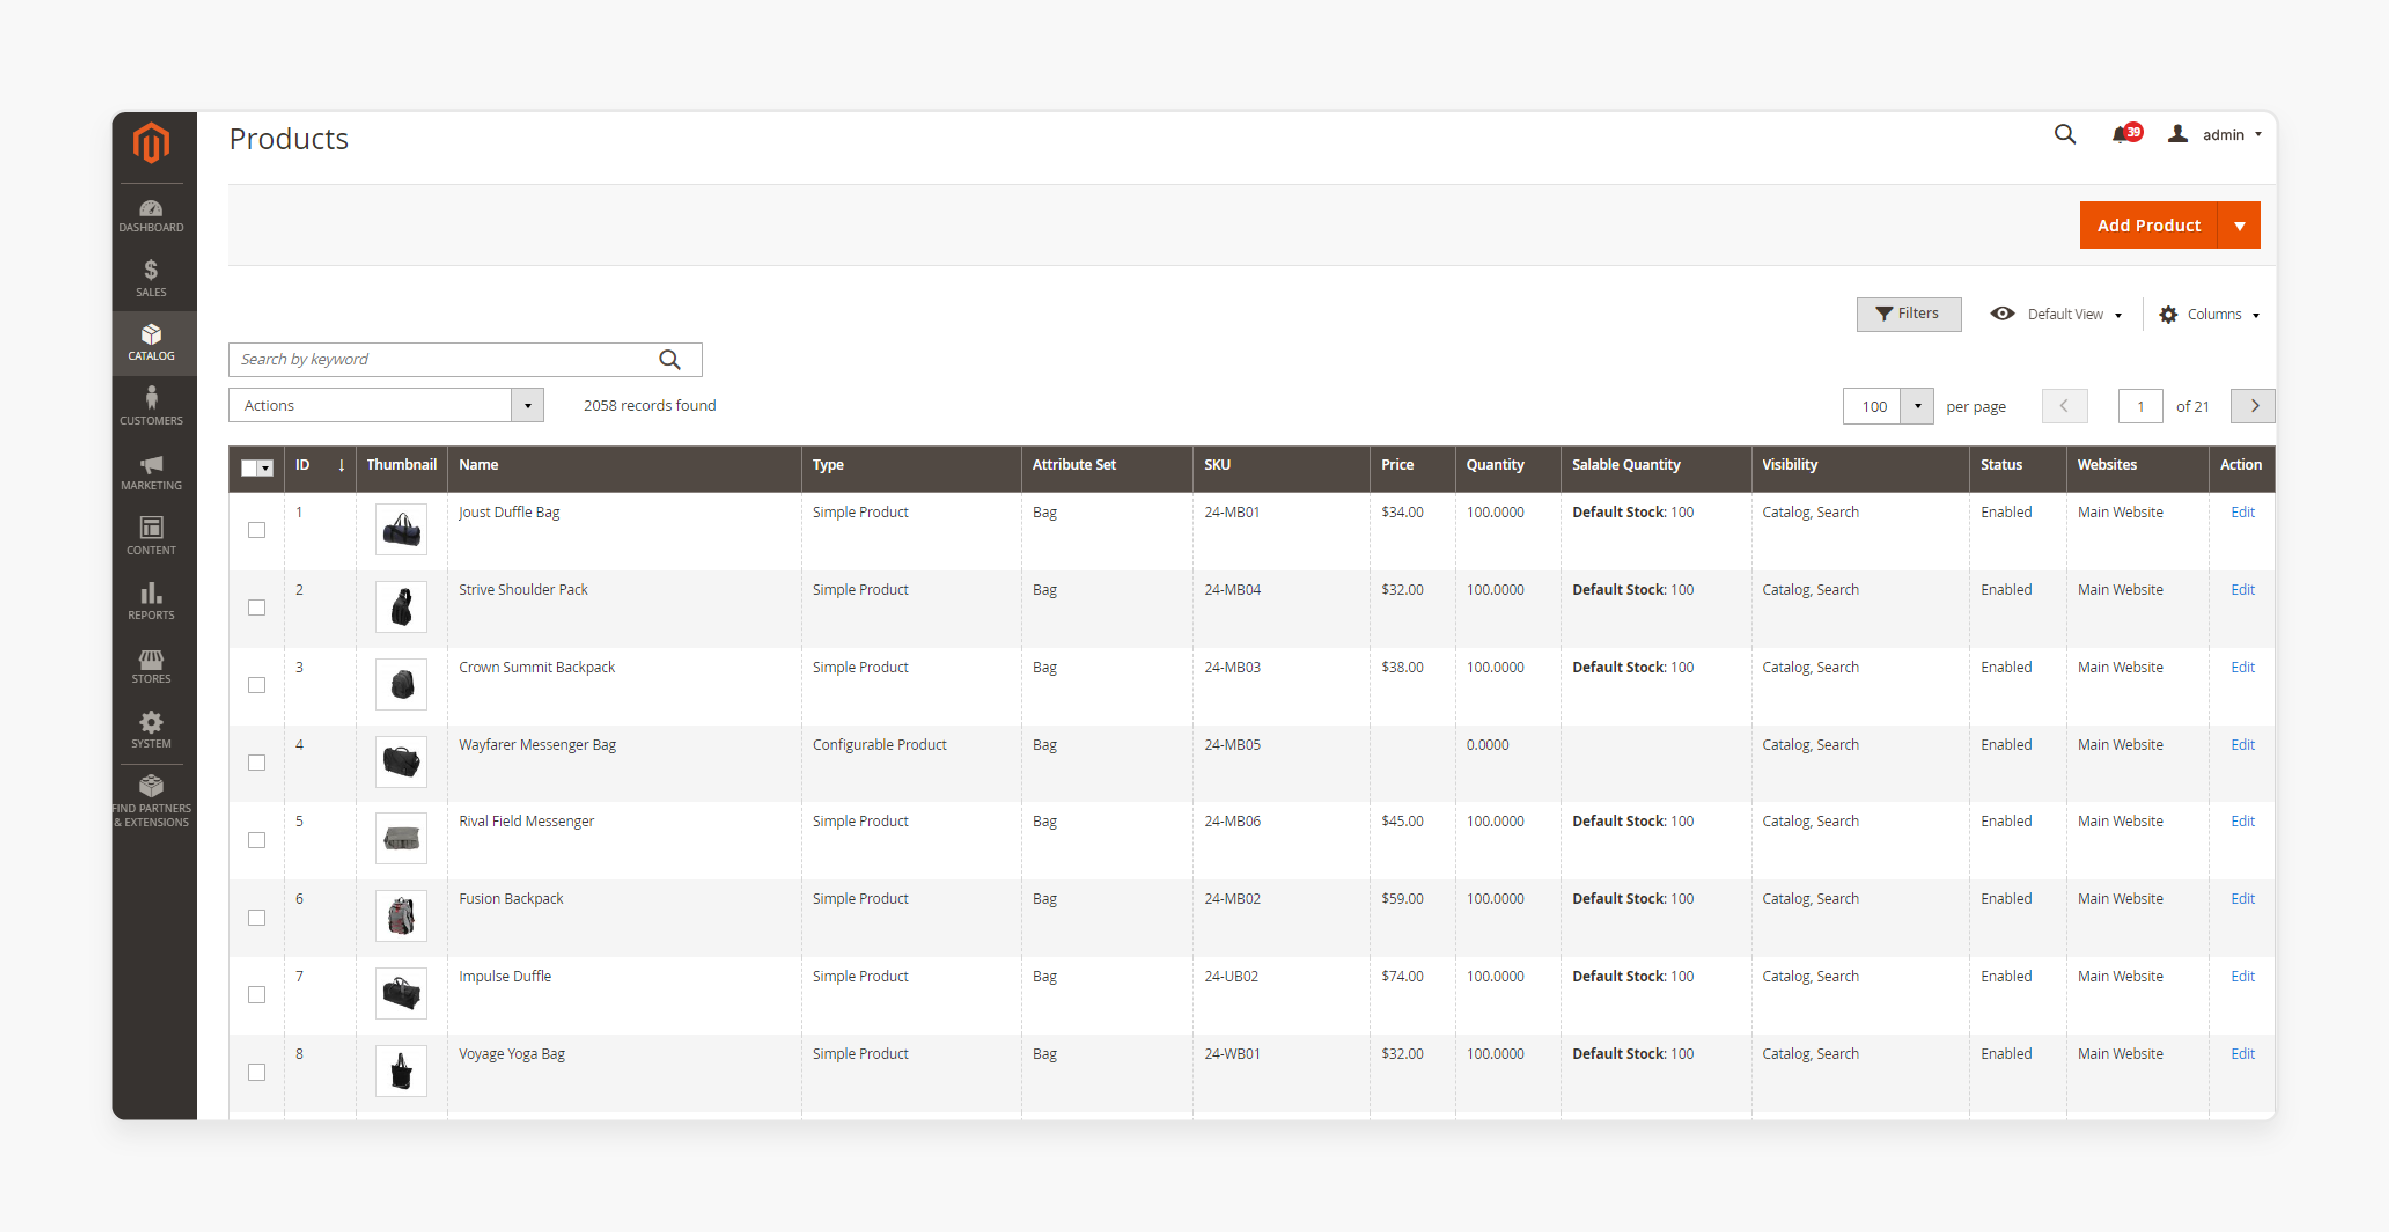Sort by Name column header

click(x=479, y=465)
